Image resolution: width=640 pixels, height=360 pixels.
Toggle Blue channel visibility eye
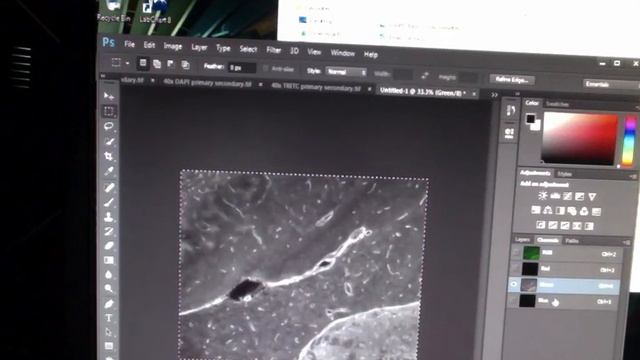pos(513,301)
